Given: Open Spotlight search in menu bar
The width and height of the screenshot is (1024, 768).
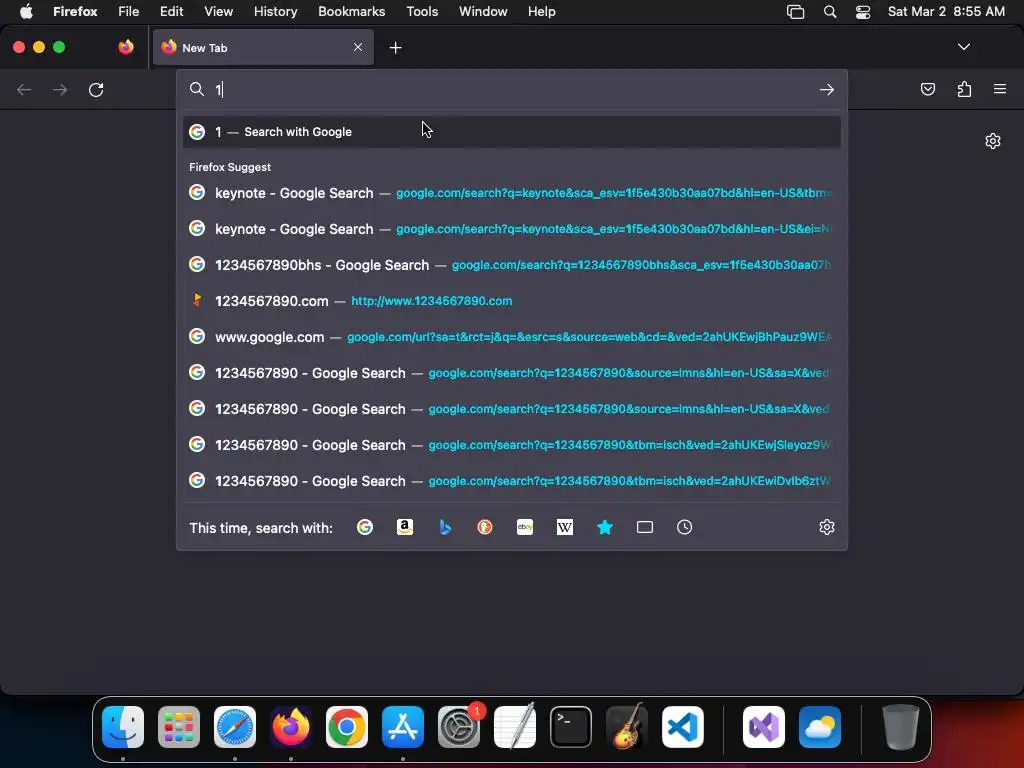Looking at the screenshot, I should (830, 12).
